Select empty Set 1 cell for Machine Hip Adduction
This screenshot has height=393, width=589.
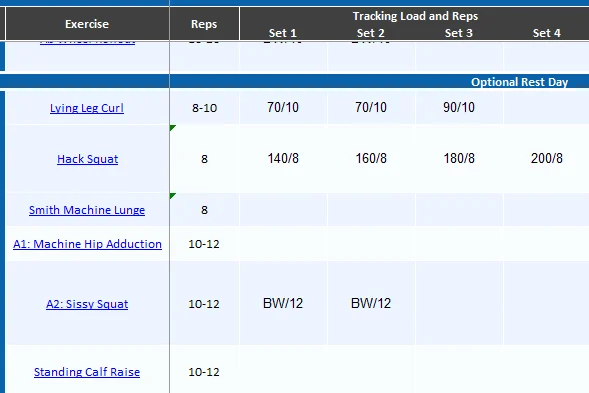(283, 244)
